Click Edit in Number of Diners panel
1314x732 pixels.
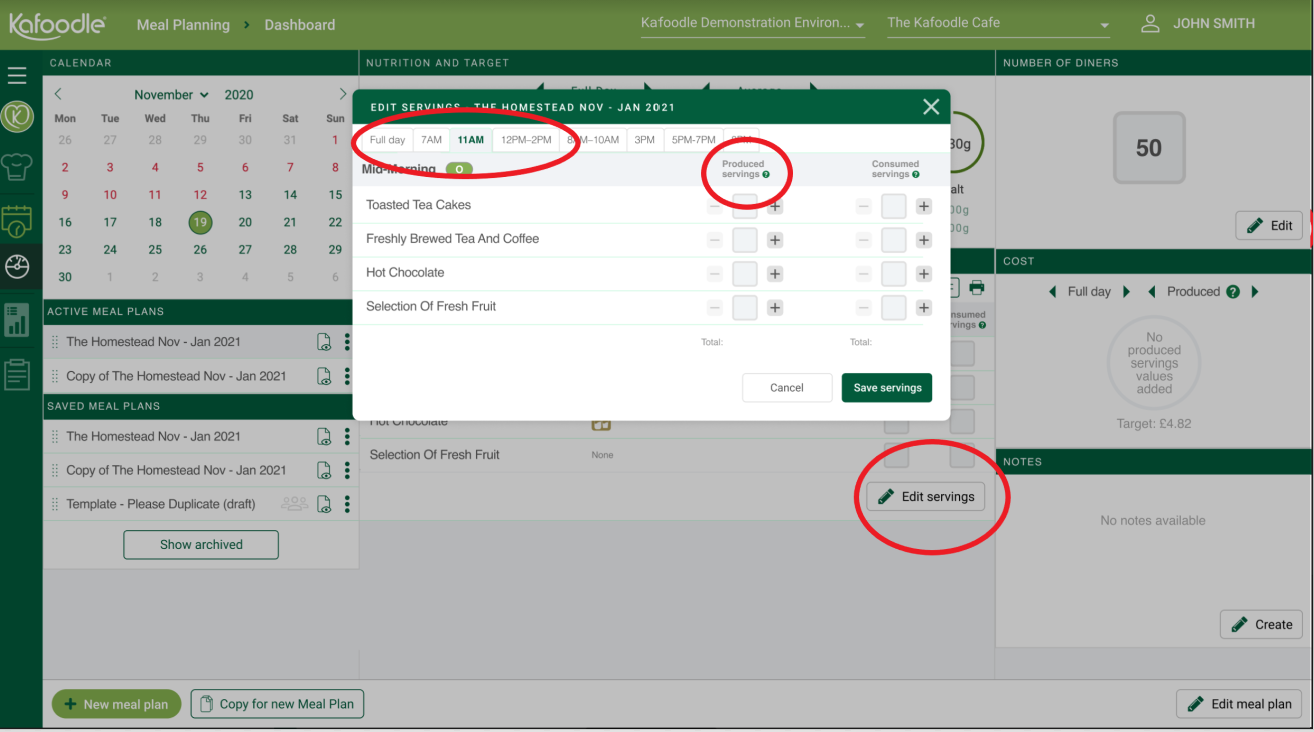[x=1270, y=226]
